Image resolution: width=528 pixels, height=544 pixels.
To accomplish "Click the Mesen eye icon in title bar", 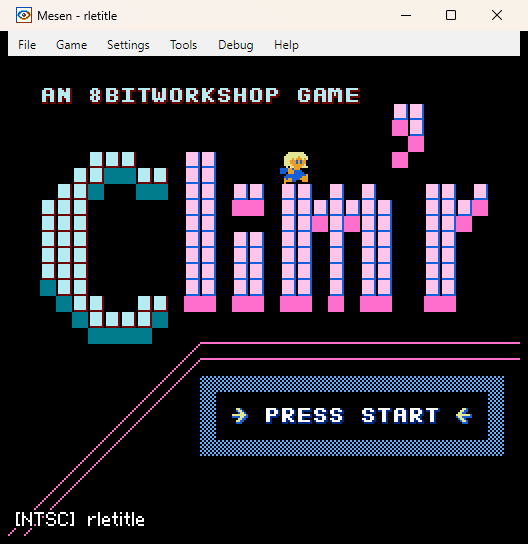I will (24, 15).
